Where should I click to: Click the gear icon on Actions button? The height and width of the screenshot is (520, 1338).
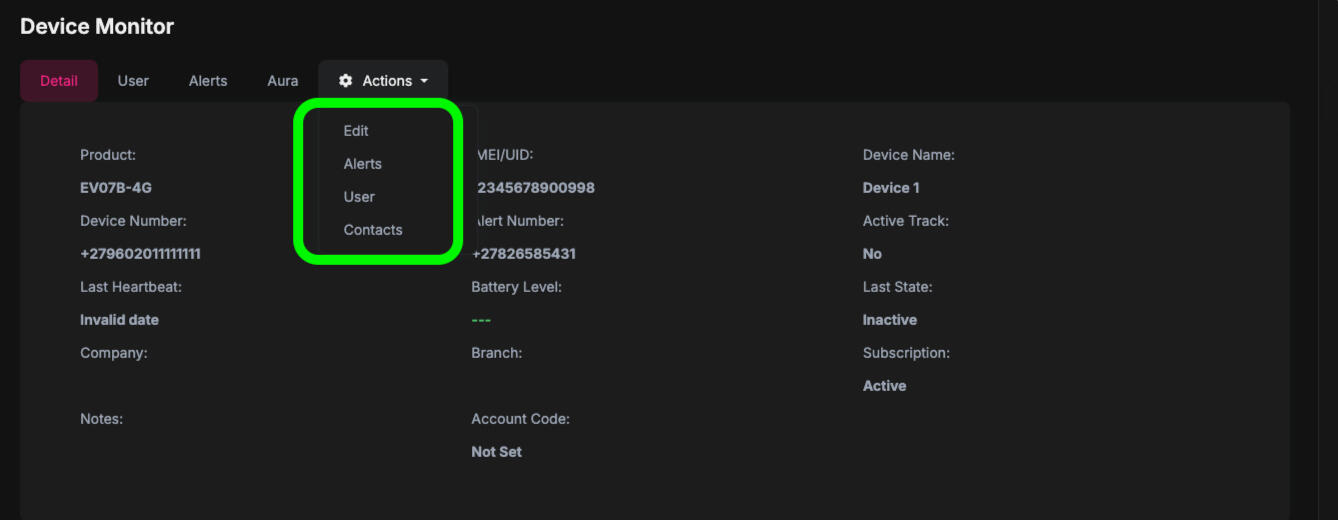[346, 81]
